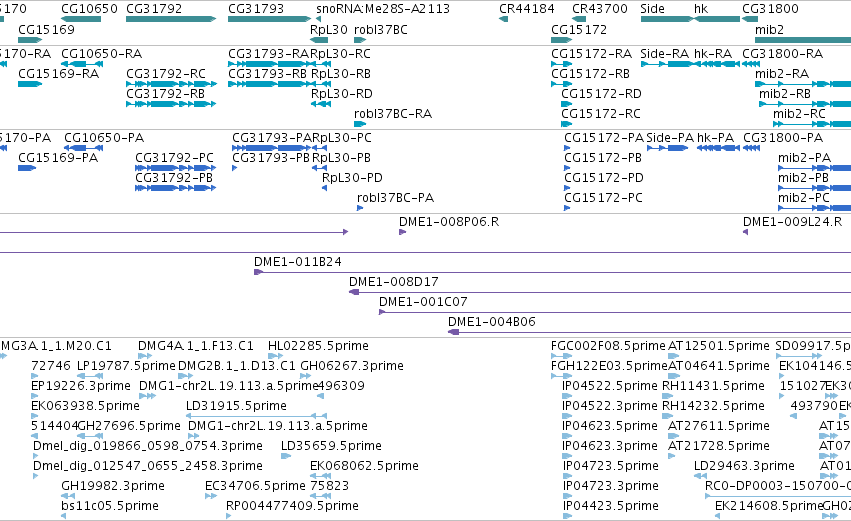This screenshot has width=851, height=521.
Task: Open transcript CG15172-RD
Action: coord(601,94)
